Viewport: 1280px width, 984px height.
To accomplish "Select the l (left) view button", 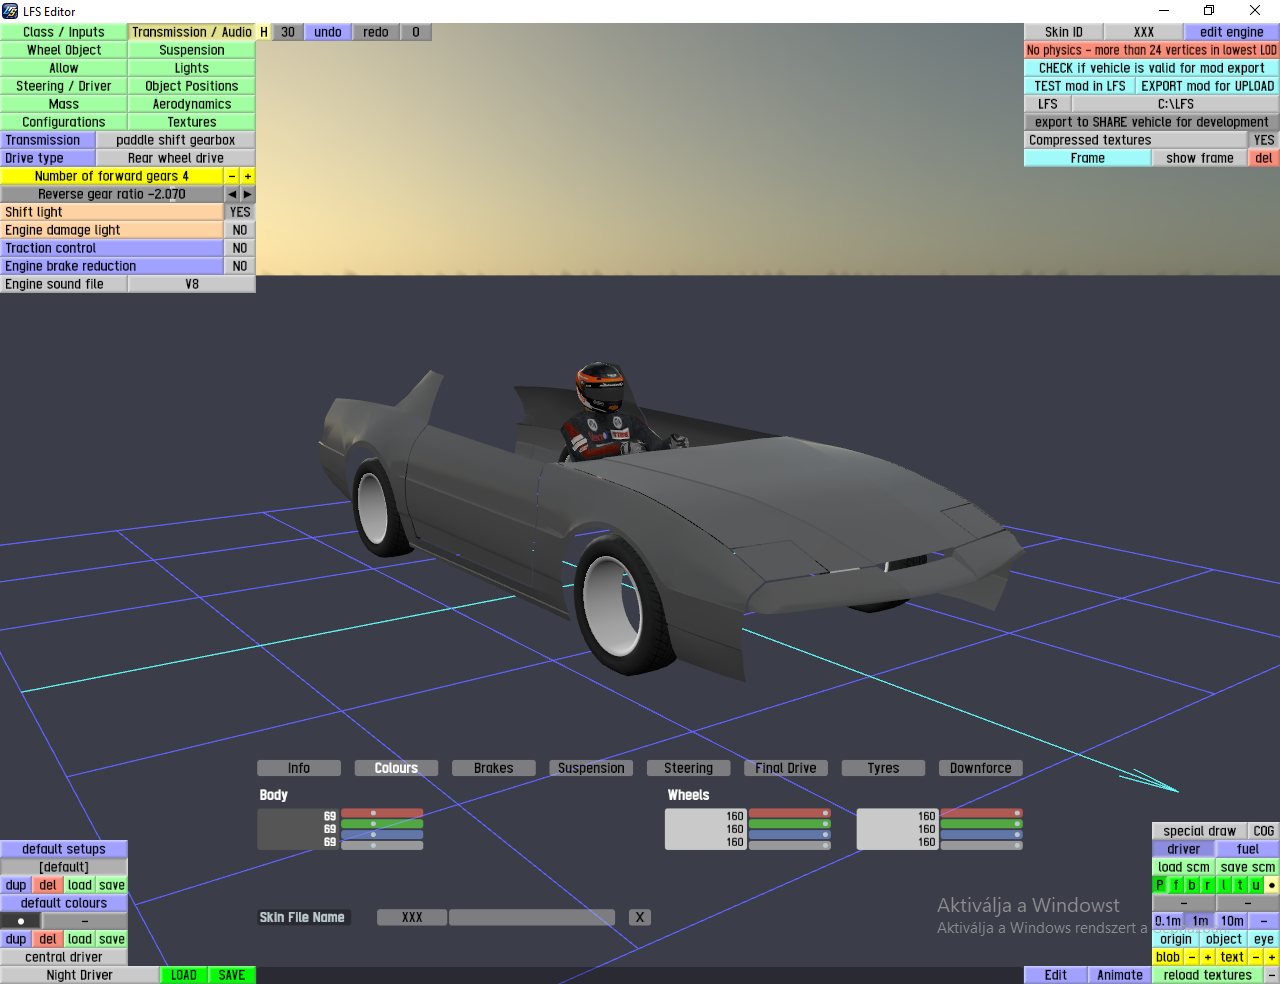I will [1224, 885].
